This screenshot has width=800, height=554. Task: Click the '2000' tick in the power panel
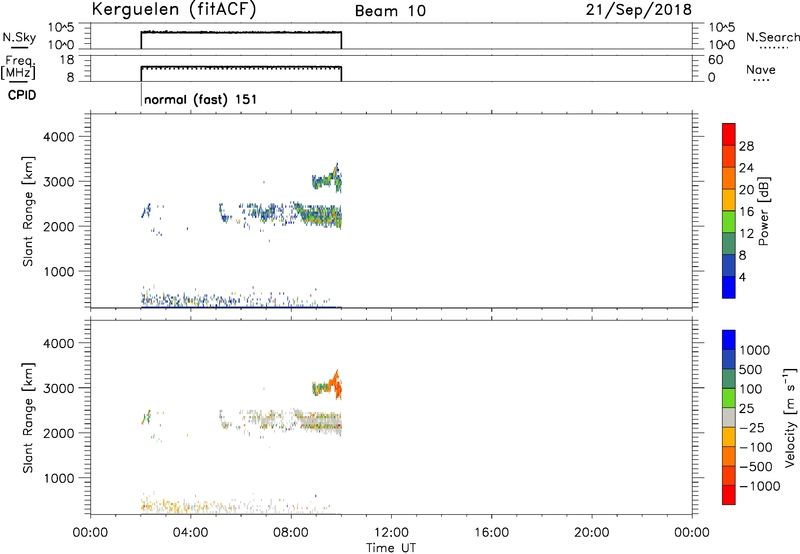59,226
